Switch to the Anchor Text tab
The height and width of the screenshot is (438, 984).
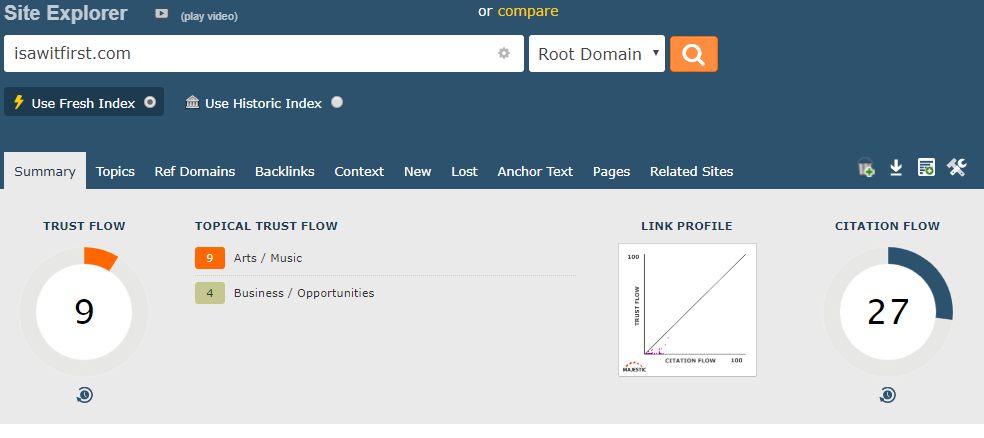(x=535, y=171)
